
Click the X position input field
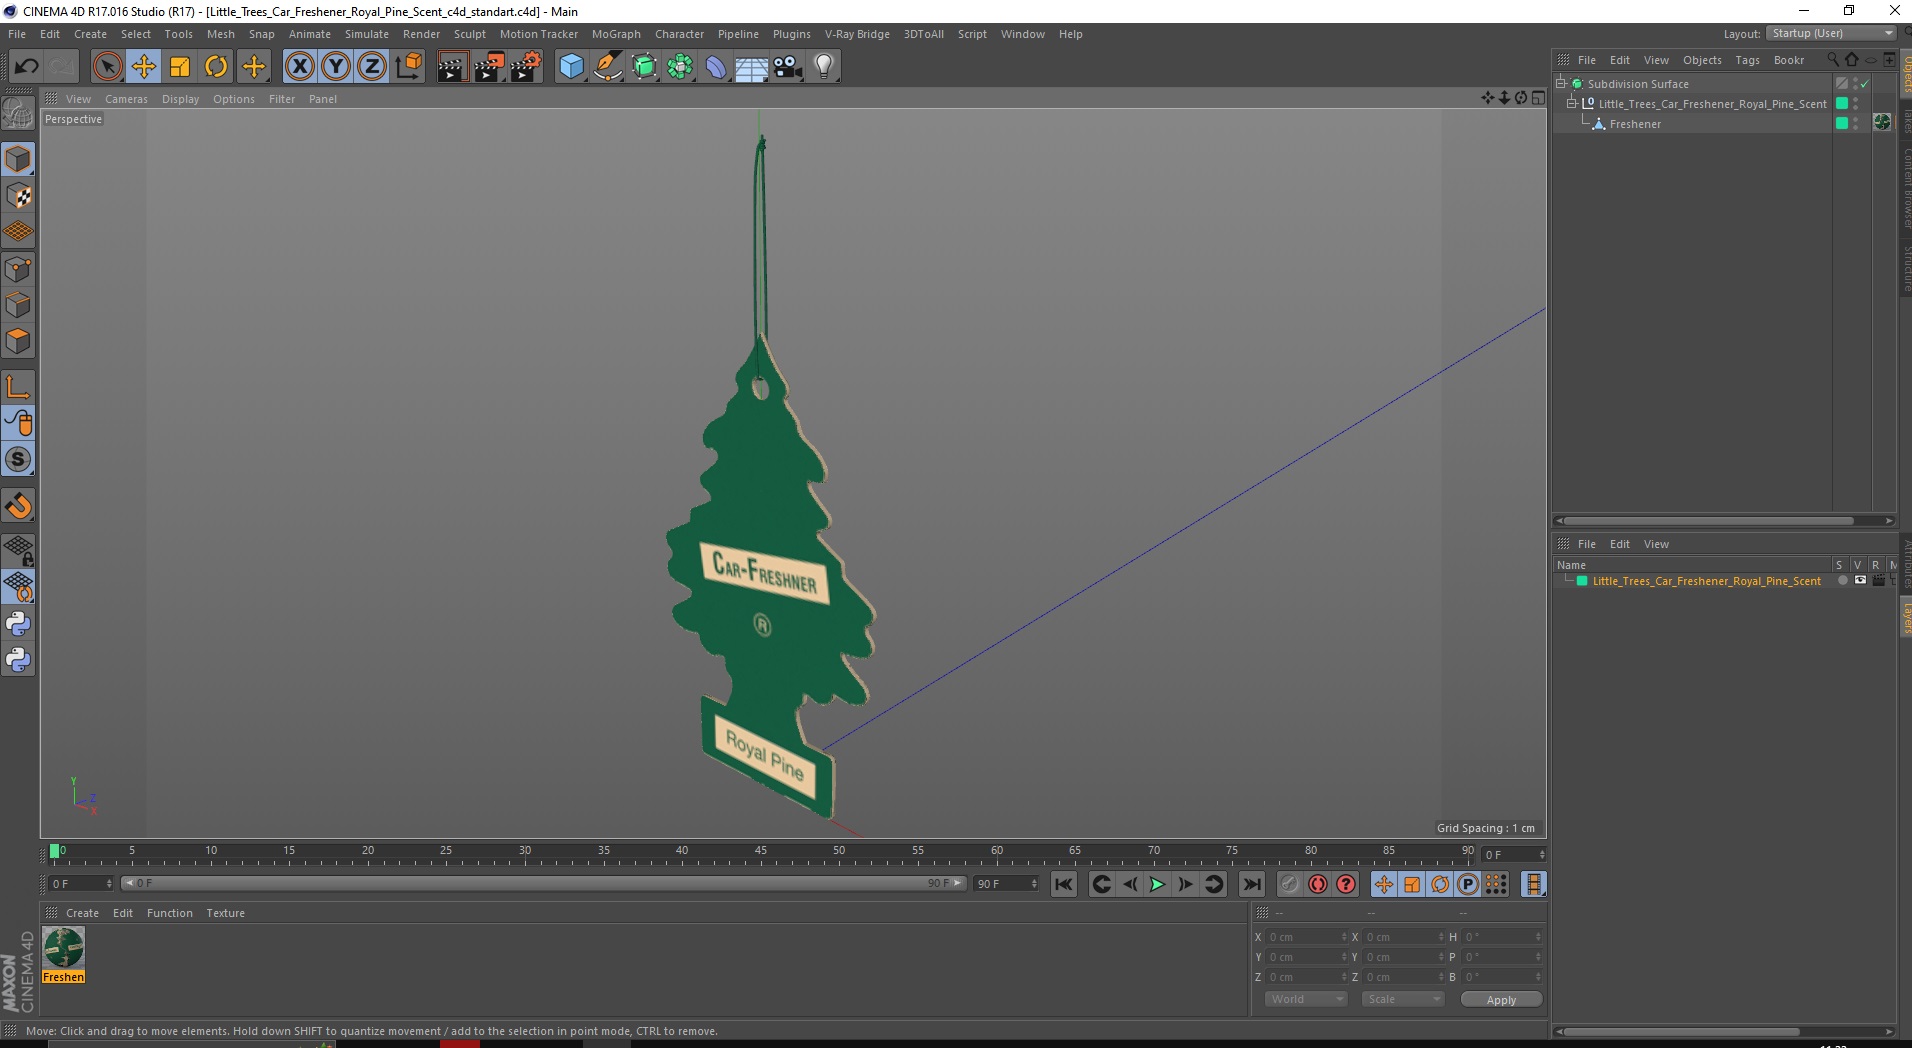[1307, 937]
